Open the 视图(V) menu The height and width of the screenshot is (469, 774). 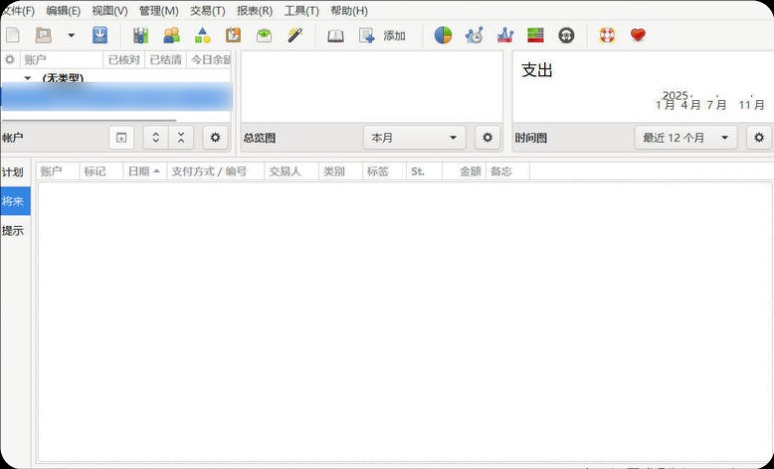pyautogui.click(x=110, y=11)
